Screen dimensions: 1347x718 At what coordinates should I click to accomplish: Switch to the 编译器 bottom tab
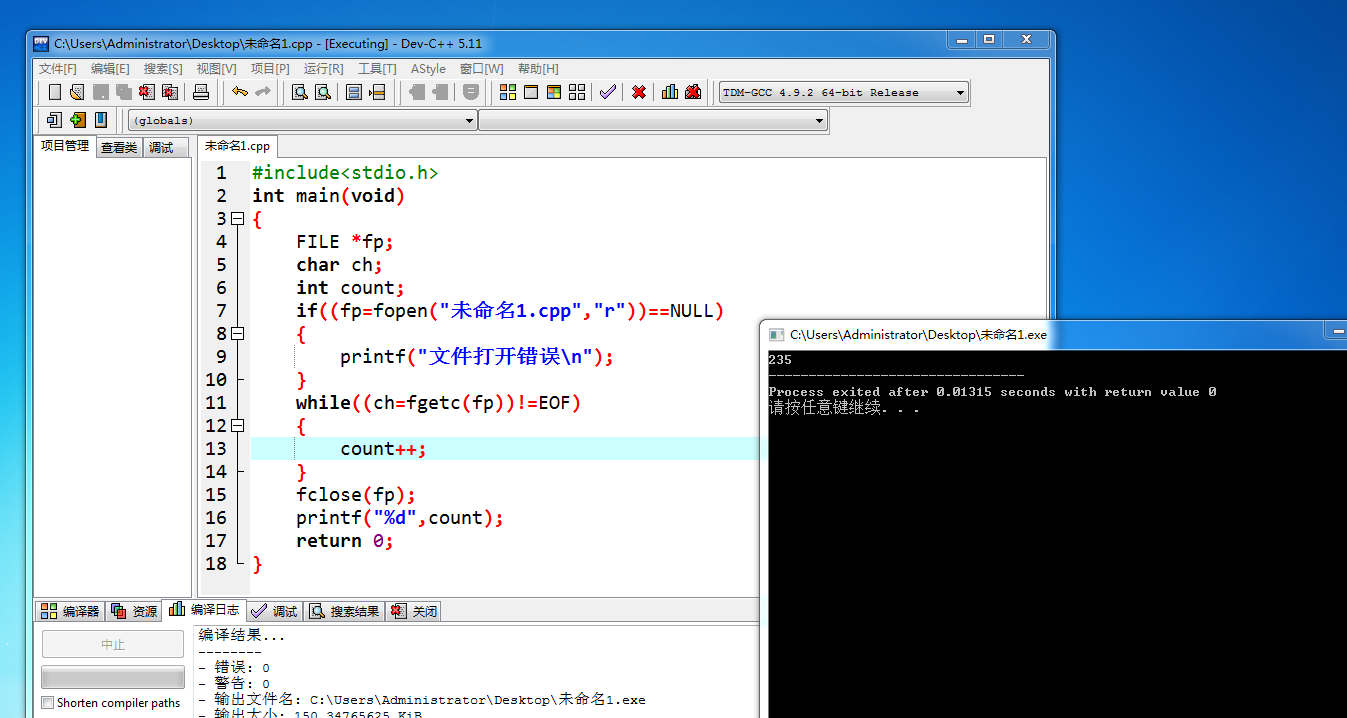(70, 611)
